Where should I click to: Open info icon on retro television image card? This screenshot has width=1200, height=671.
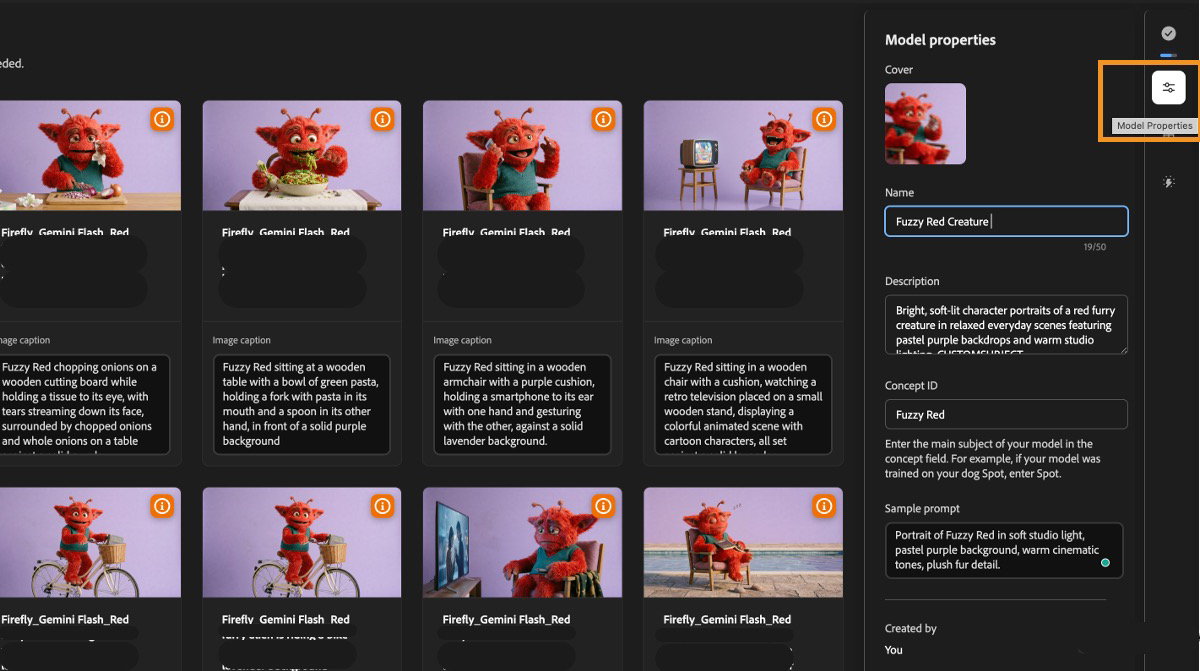pos(824,119)
